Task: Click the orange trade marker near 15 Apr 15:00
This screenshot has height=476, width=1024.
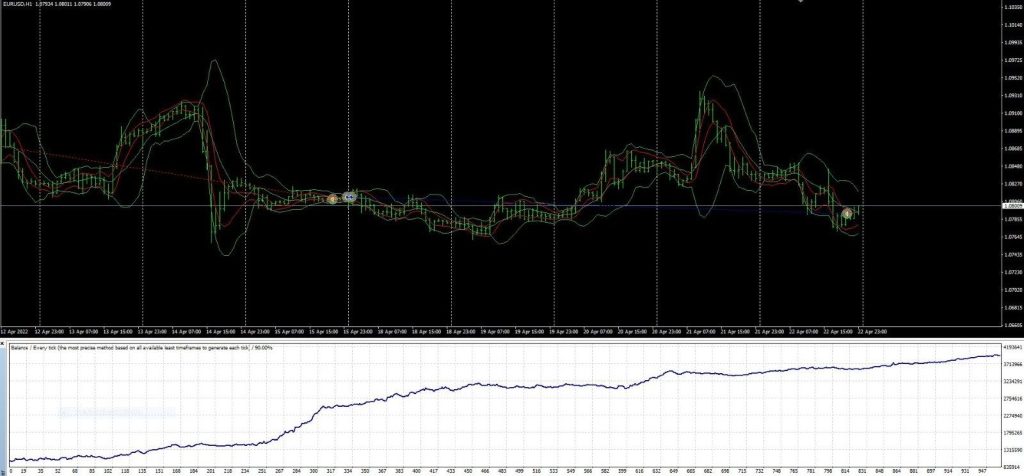Action: pyautogui.click(x=333, y=200)
